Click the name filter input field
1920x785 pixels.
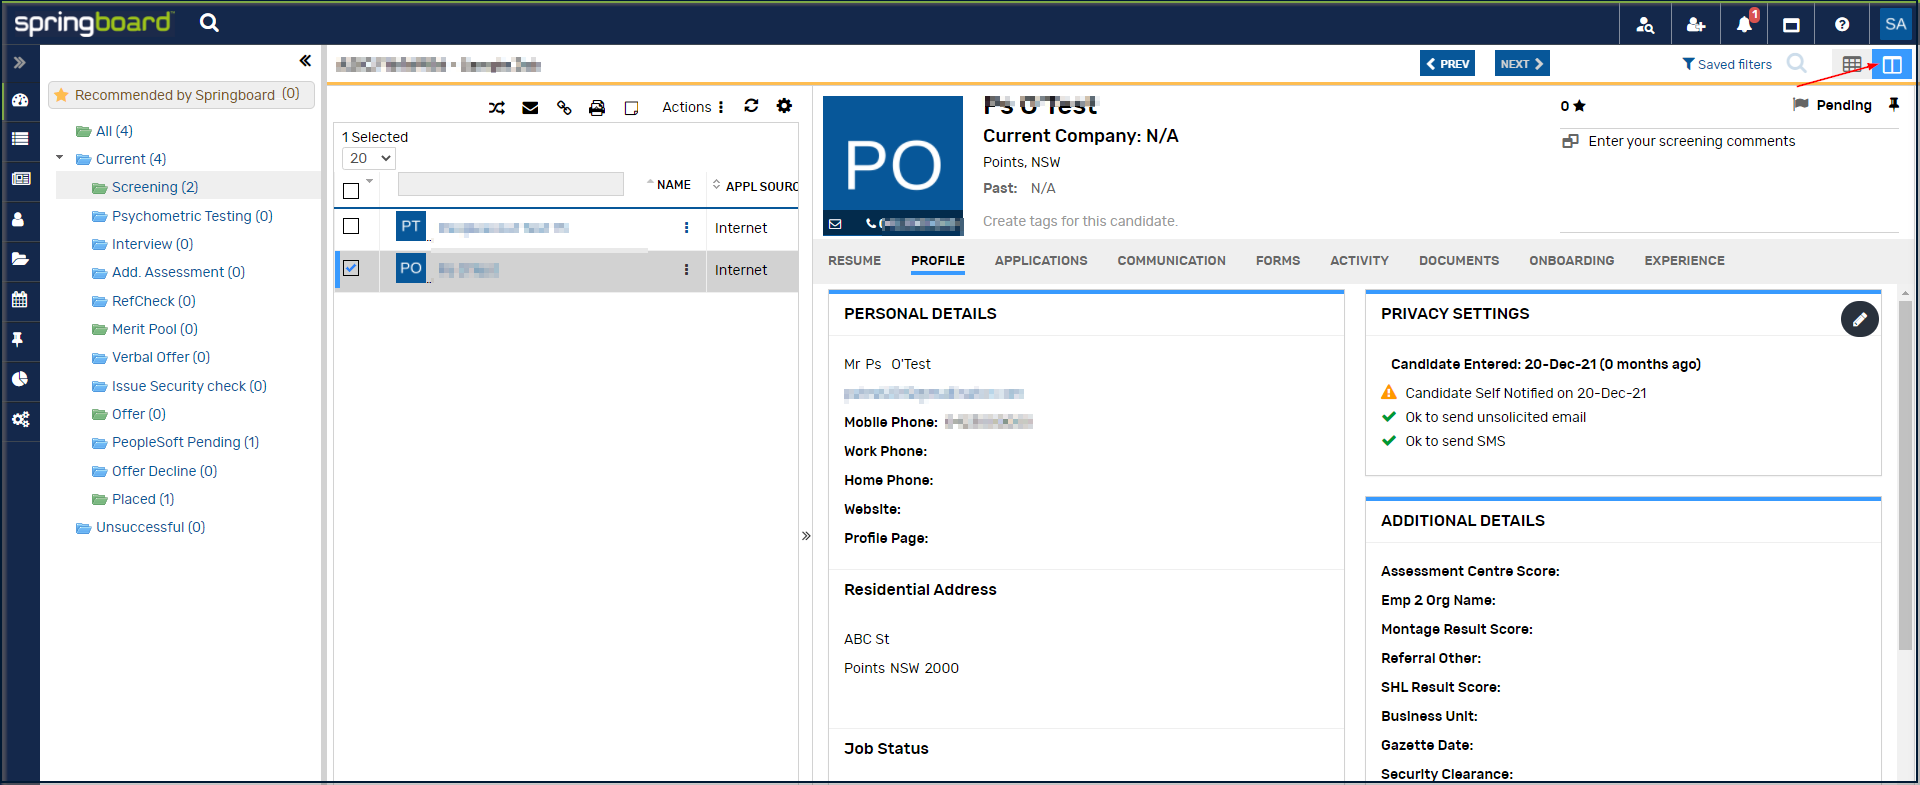point(510,184)
